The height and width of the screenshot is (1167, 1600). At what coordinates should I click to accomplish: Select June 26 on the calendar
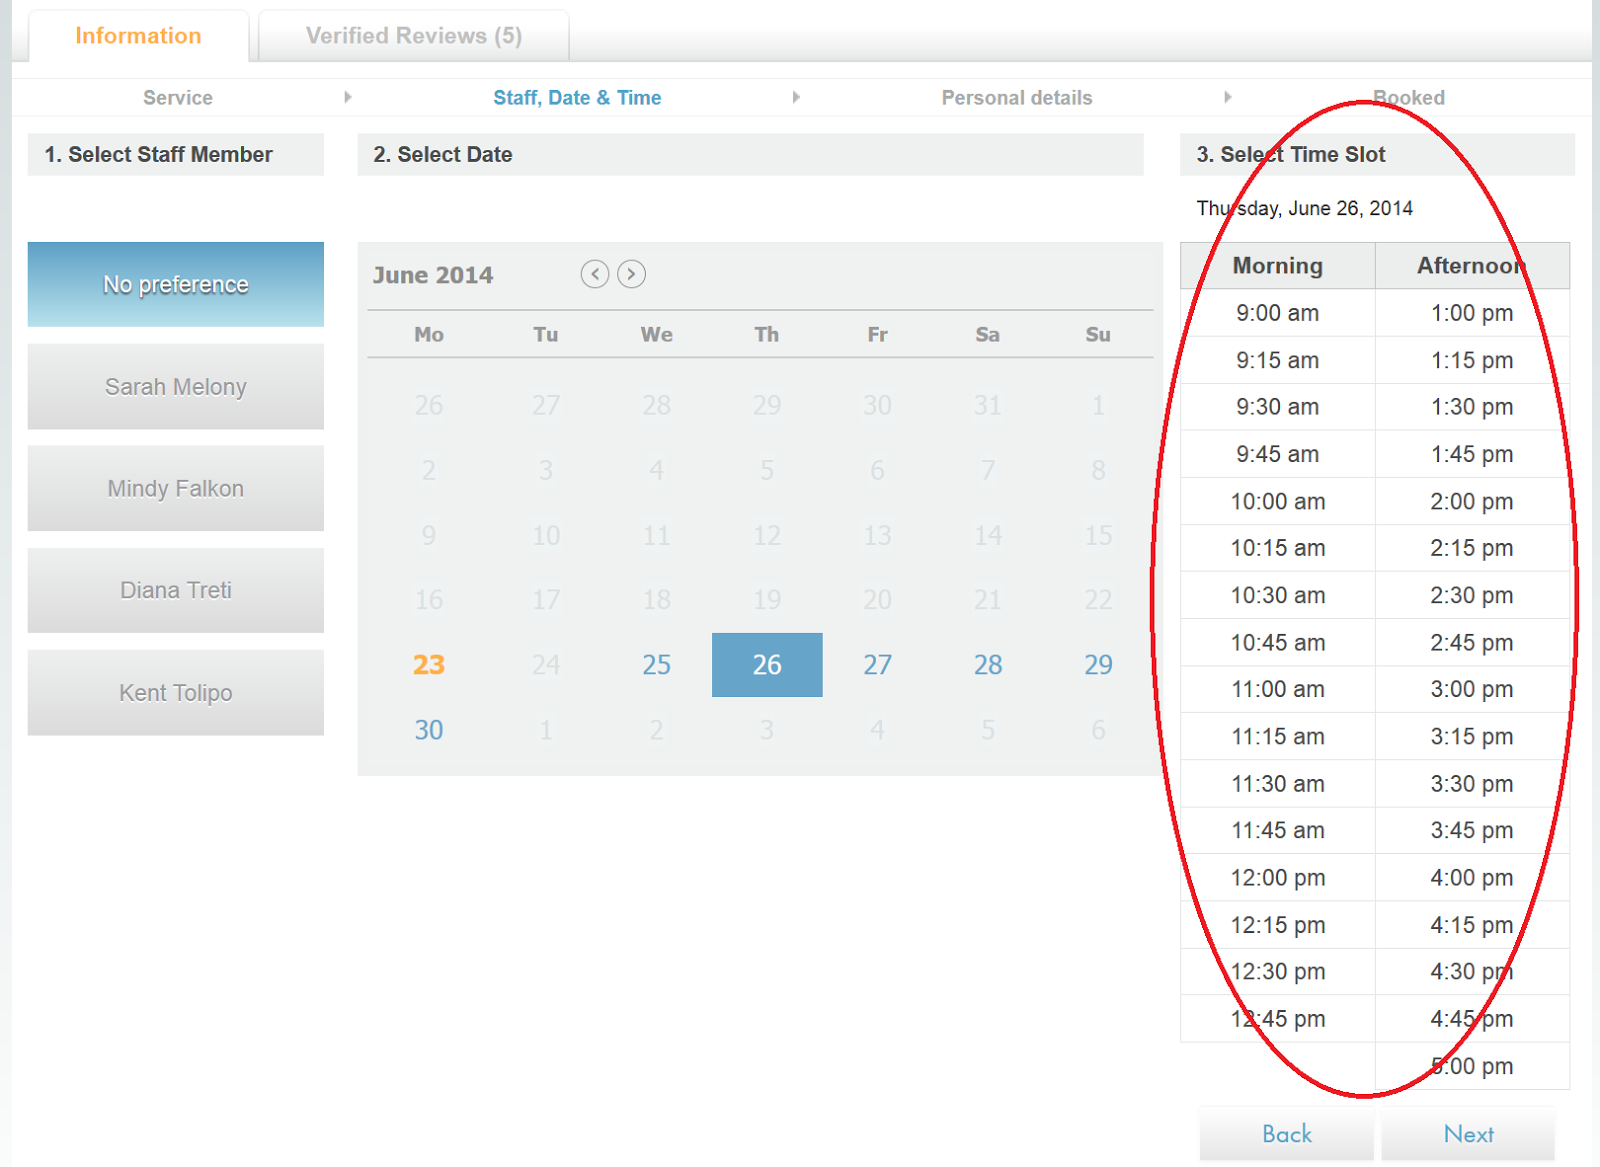point(766,664)
